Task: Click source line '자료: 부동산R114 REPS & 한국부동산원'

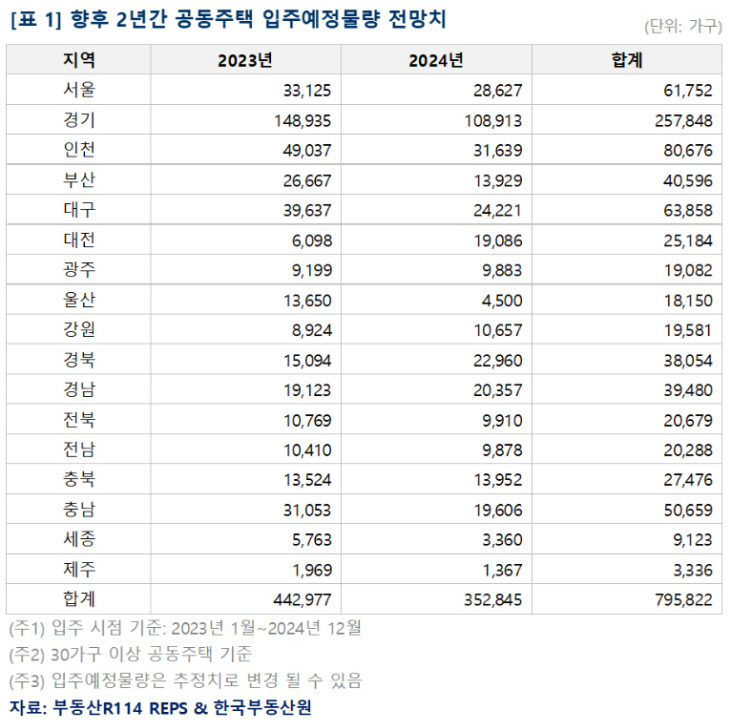Action: click(x=160, y=708)
